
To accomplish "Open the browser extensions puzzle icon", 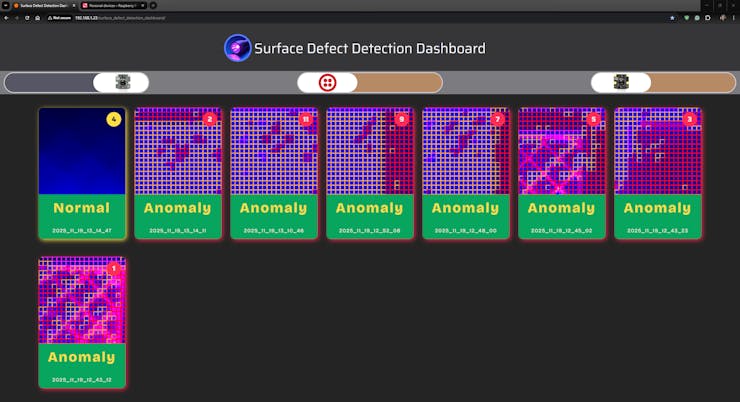I will point(708,18).
